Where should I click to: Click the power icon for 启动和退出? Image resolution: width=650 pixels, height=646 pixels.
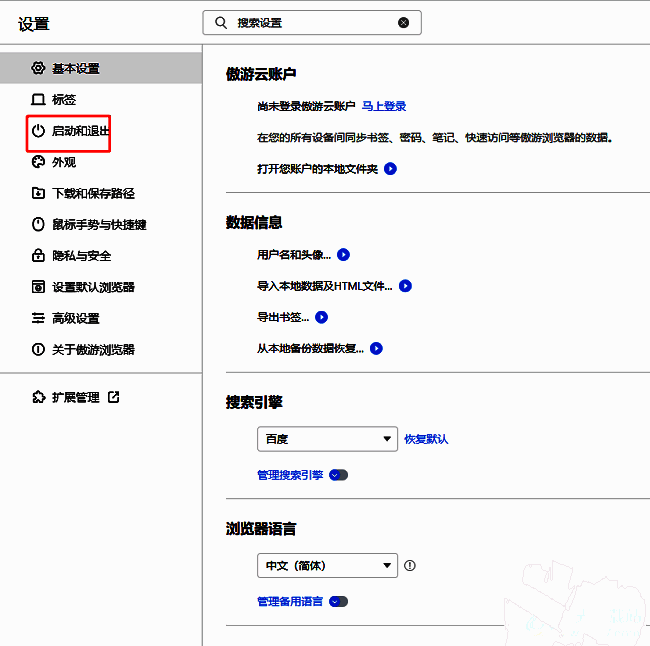38,131
